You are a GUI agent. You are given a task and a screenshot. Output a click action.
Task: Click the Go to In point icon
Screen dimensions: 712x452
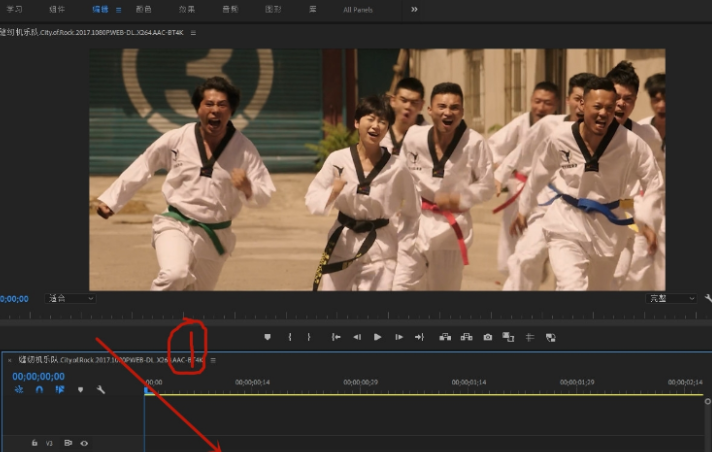click(336, 337)
